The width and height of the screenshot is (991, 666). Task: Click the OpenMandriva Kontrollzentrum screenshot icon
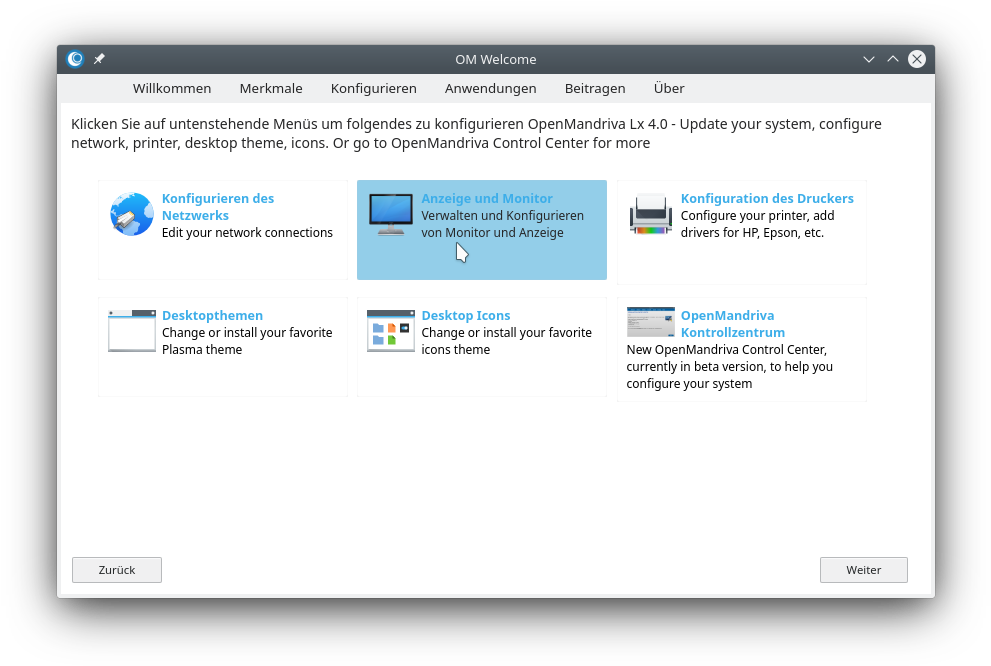click(650, 322)
